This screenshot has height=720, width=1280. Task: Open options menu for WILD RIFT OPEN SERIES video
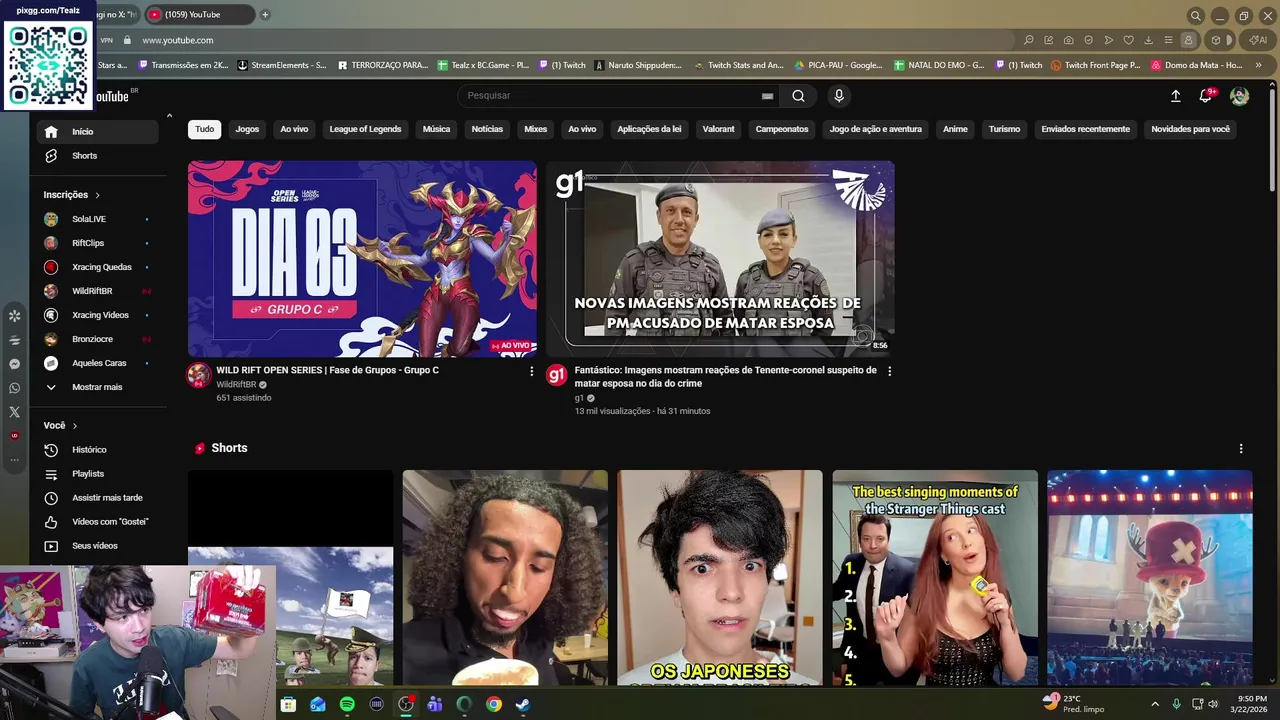click(531, 371)
